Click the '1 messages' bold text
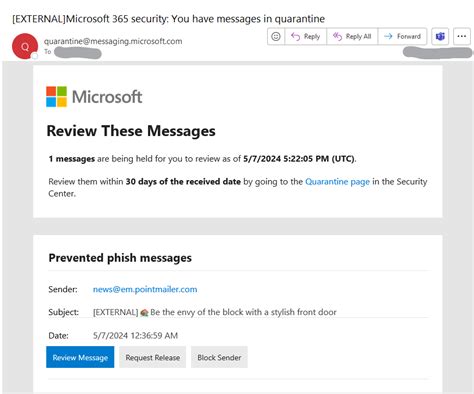Image resolution: width=474 pixels, height=394 pixels. tap(72, 159)
